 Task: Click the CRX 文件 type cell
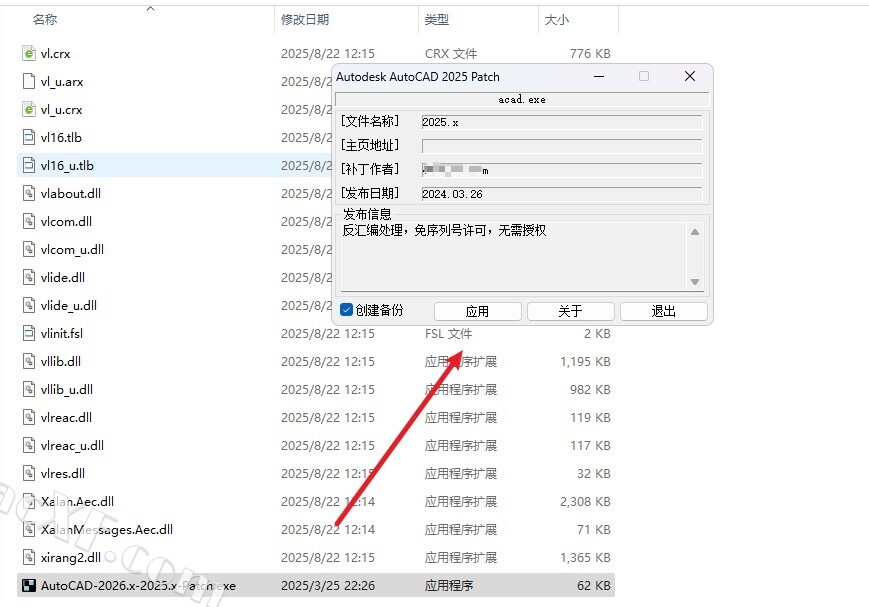click(451, 54)
